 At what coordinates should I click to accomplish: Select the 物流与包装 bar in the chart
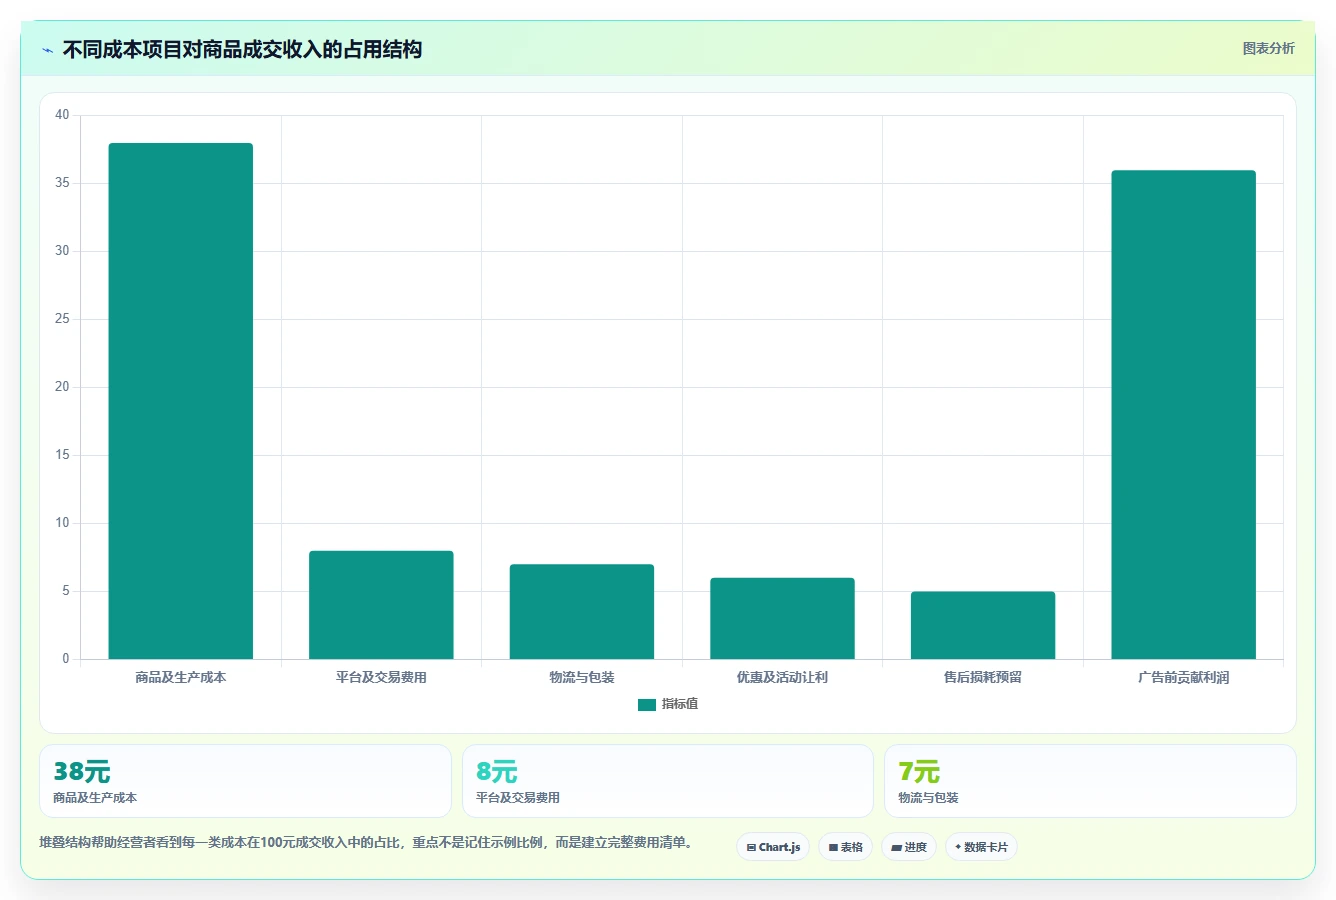click(x=582, y=612)
